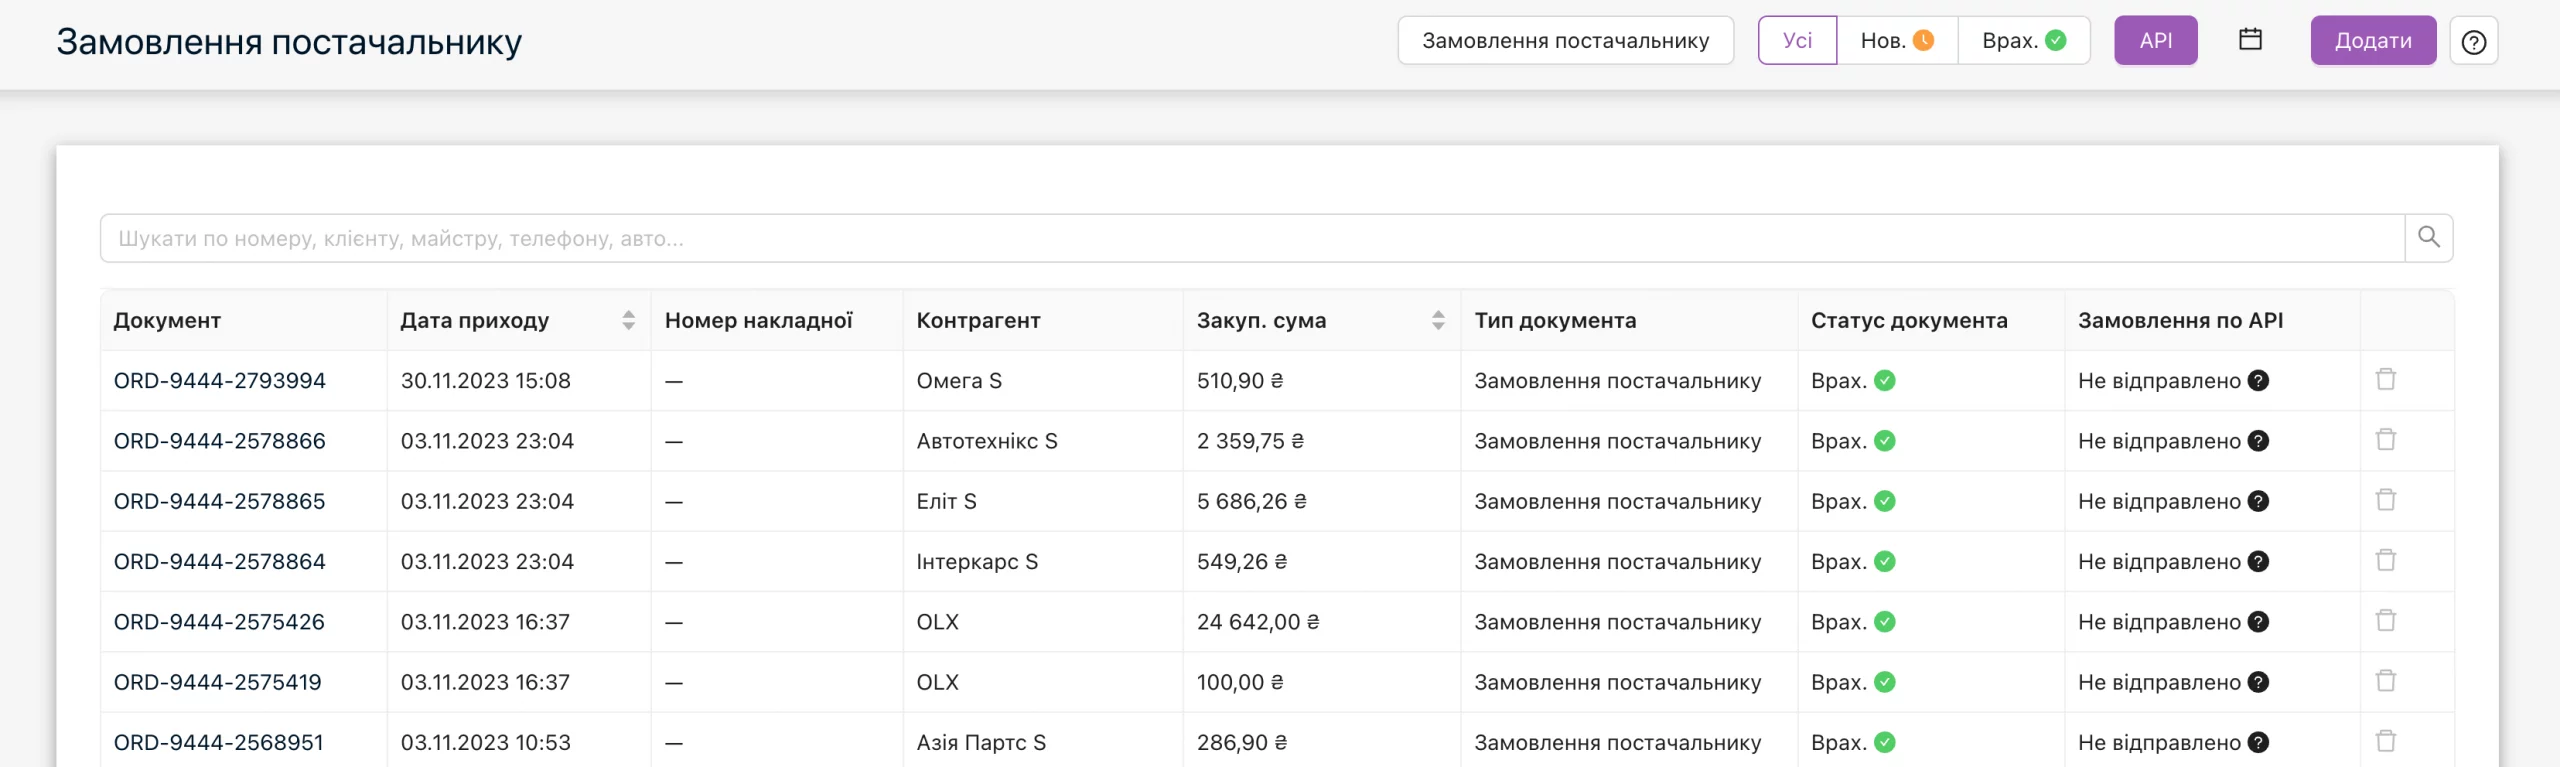Click green status check for Інтеркарс S row
The width and height of the screenshot is (2560, 767).
coord(1885,562)
